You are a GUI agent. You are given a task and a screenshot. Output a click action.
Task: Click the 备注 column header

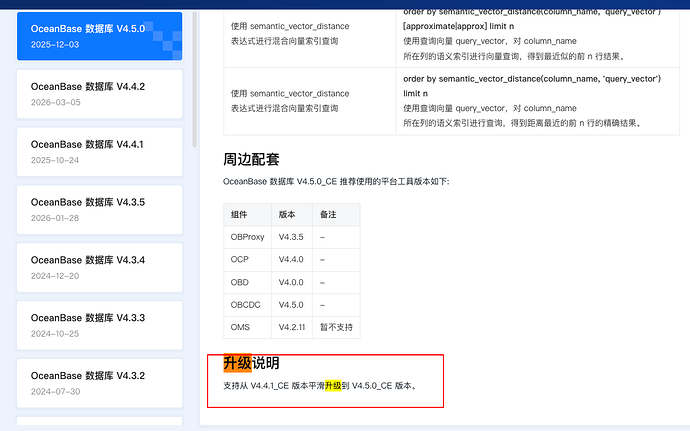coord(328,214)
